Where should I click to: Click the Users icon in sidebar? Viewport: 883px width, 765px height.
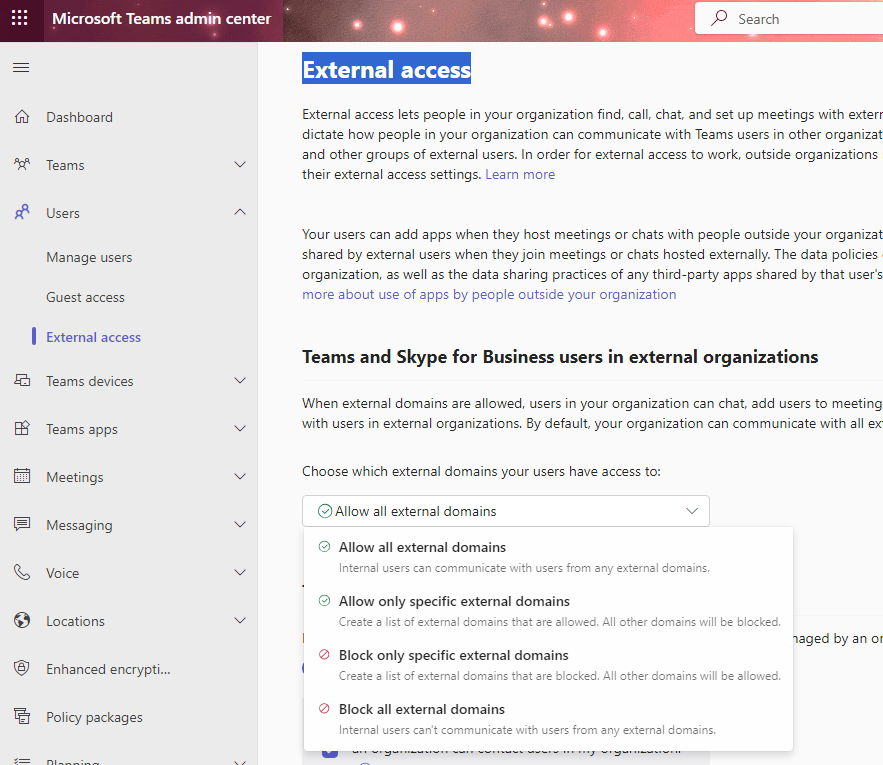click(x=22, y=212)
